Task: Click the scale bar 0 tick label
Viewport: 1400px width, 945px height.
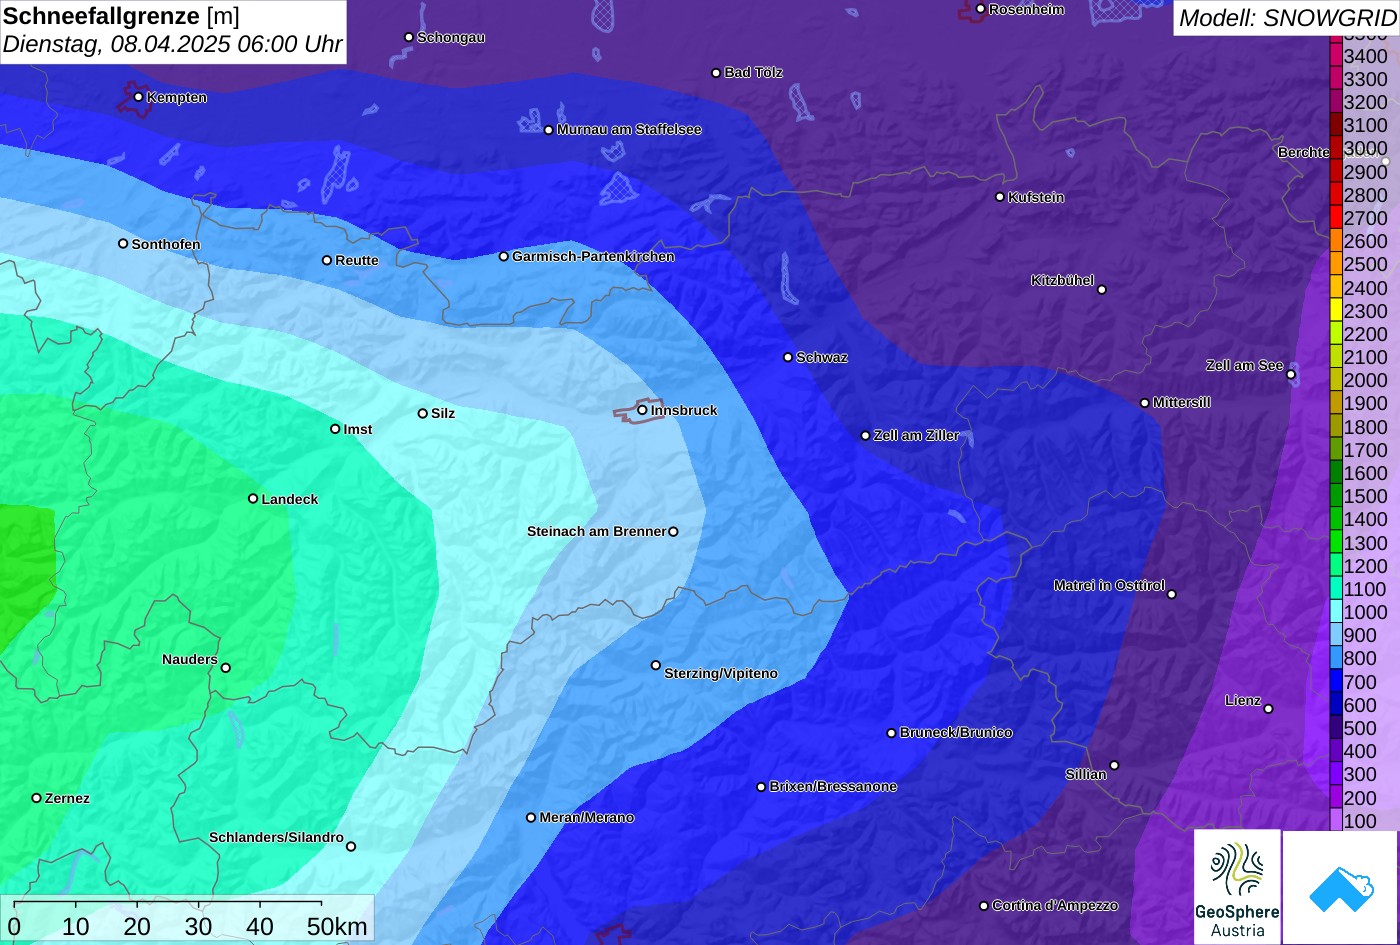Action: coord(14,927)
